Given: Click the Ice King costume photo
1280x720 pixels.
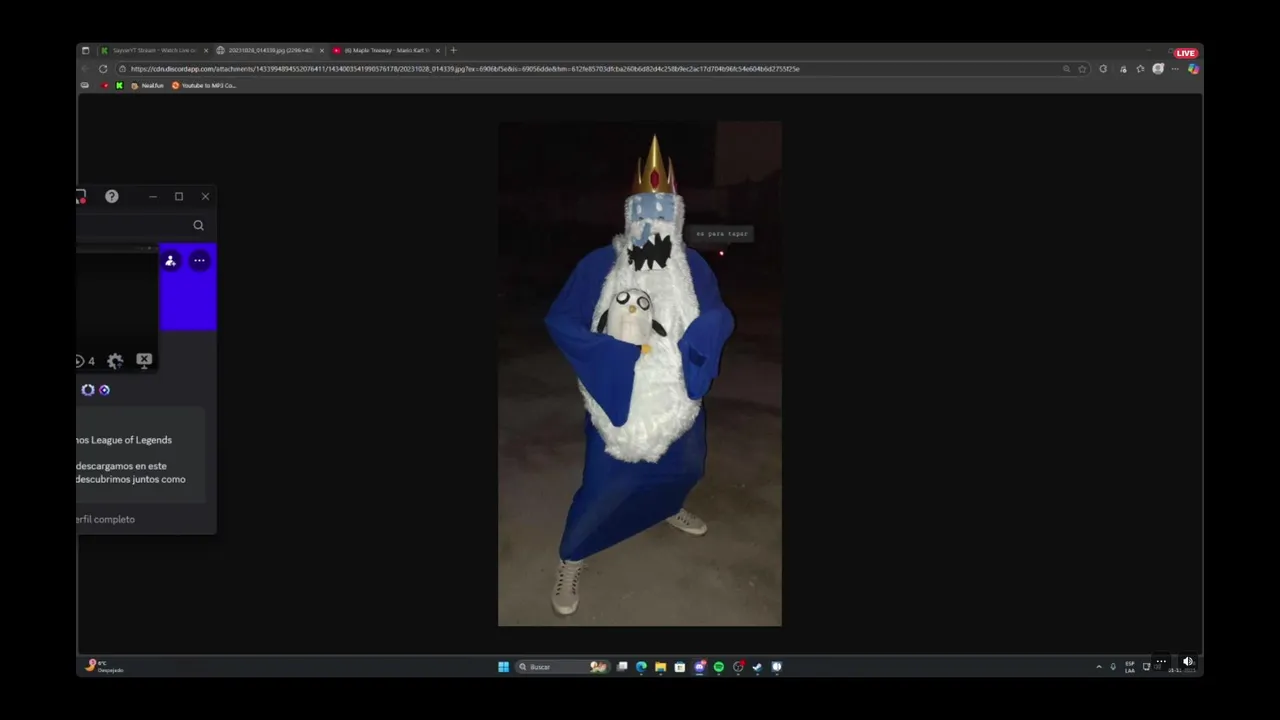Looking at the screenshot, I should [x=640, y=374].
